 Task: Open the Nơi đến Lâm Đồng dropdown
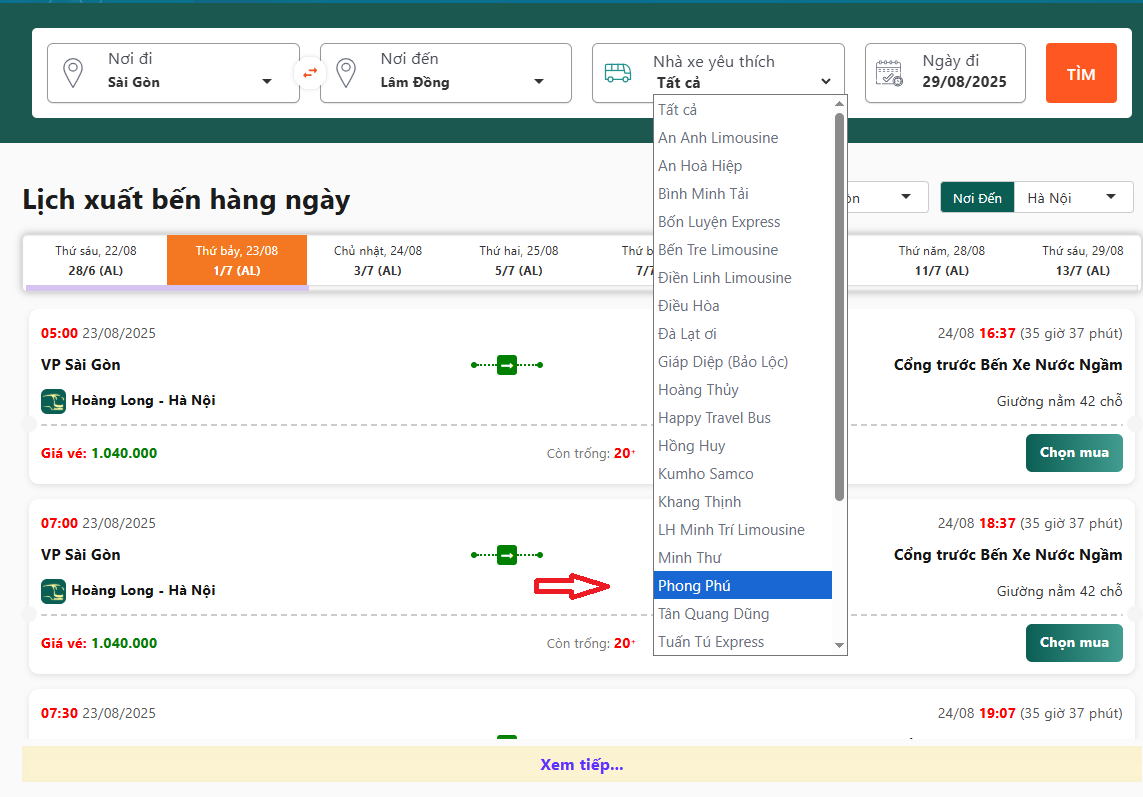[x=445, y=73]
